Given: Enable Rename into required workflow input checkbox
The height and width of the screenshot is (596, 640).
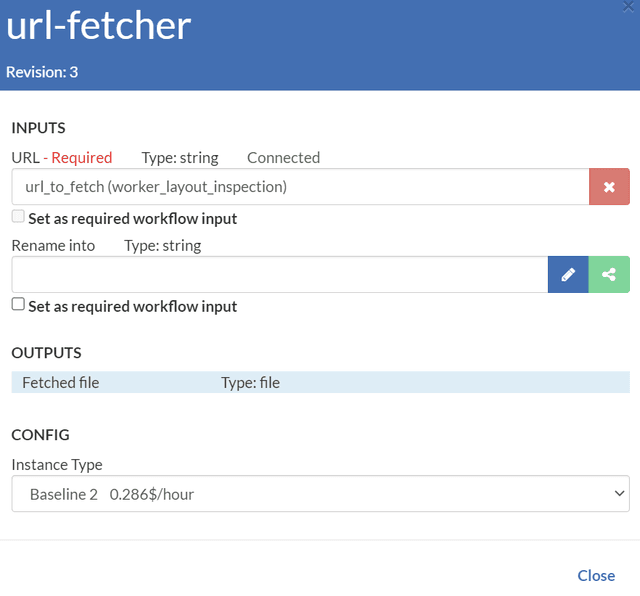Looking at the screenshot, I should [x=18, y=305].
